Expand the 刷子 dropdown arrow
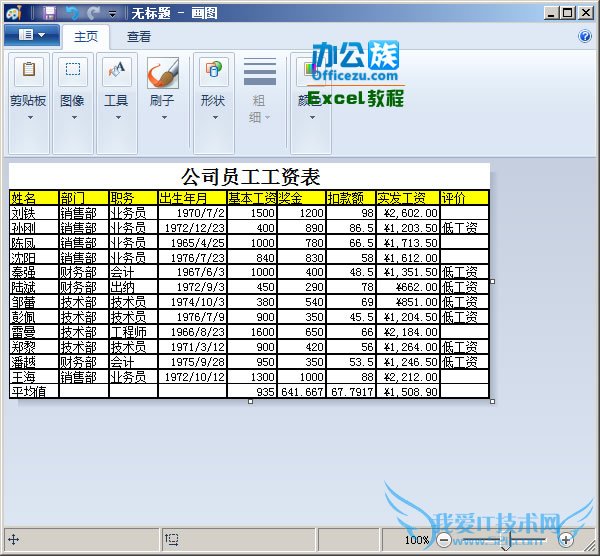Viewport: 600px width, 556px height. coord(164,117)
